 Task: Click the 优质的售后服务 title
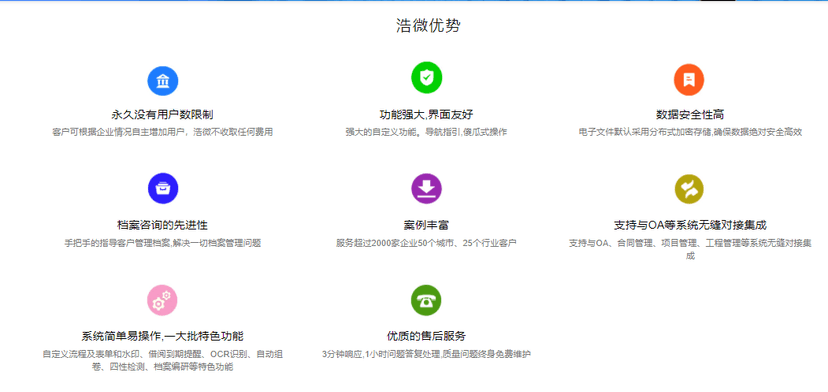[x=426, y=336]
